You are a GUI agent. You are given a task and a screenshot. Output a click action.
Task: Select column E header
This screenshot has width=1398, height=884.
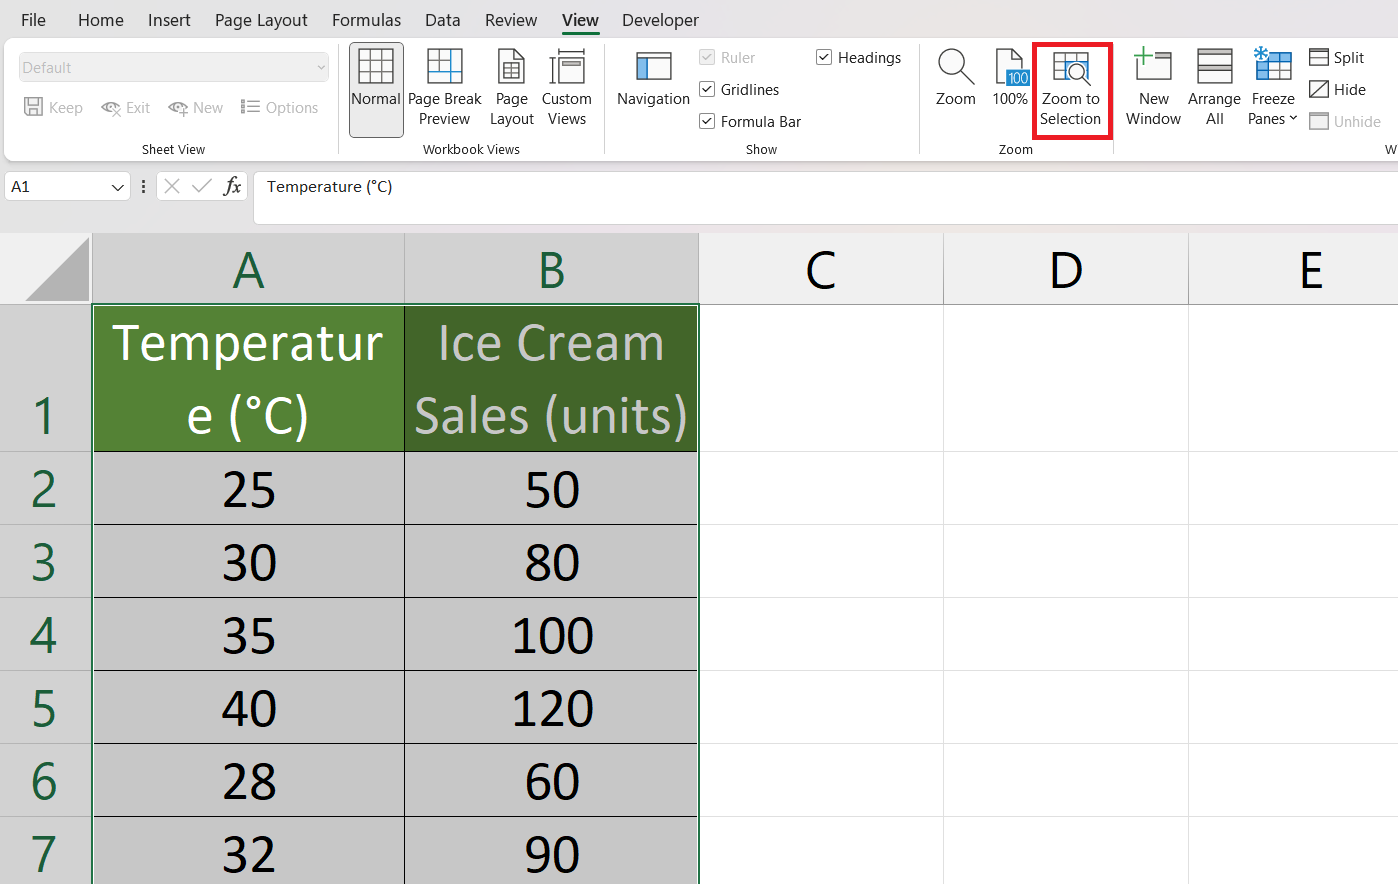1293,269
